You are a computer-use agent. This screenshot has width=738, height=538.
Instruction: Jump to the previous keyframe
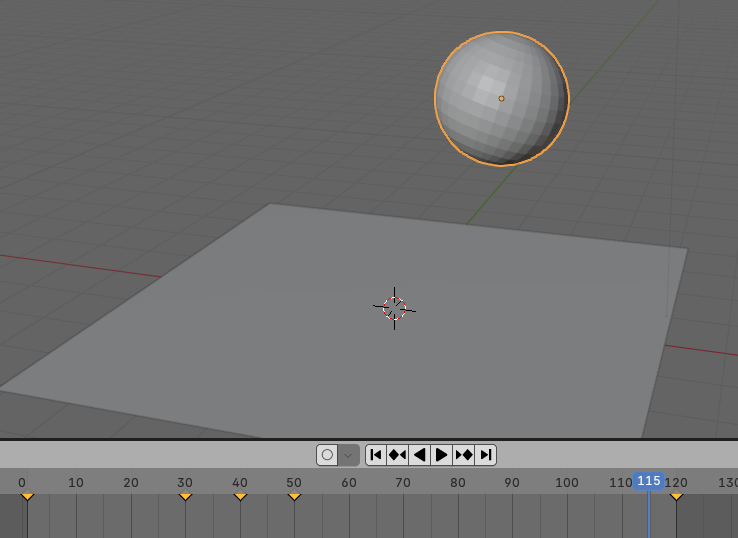(x=398, y=455)
